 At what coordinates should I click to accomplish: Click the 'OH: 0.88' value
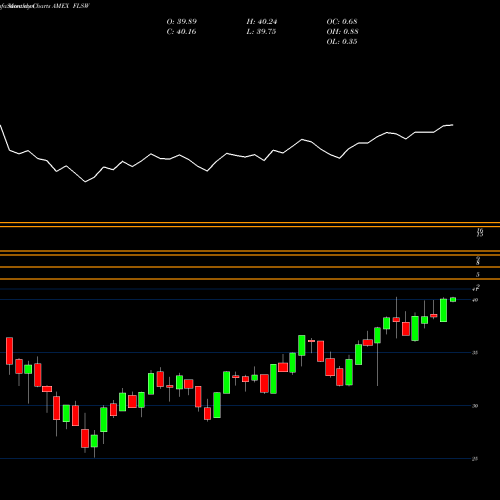[x=342, y=32]
